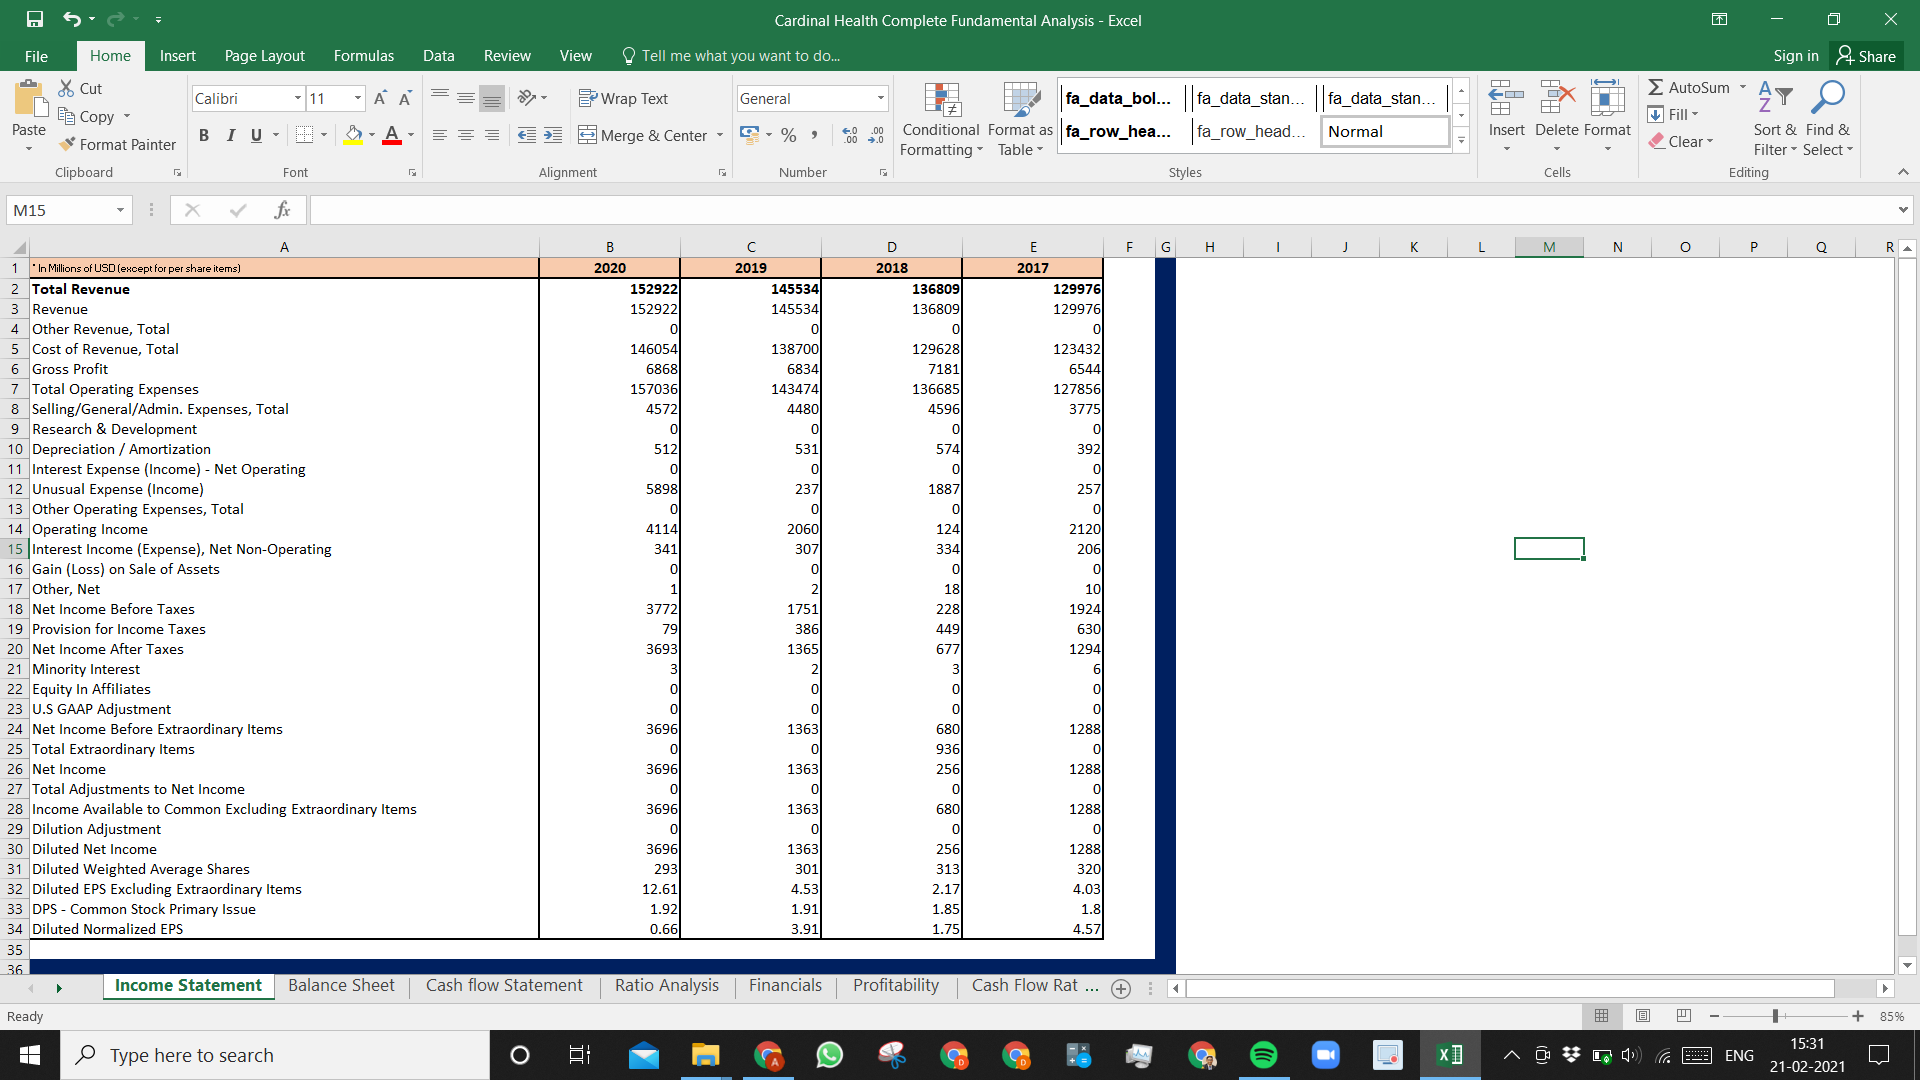Apply the Borders tool

(x=305, y=135)
